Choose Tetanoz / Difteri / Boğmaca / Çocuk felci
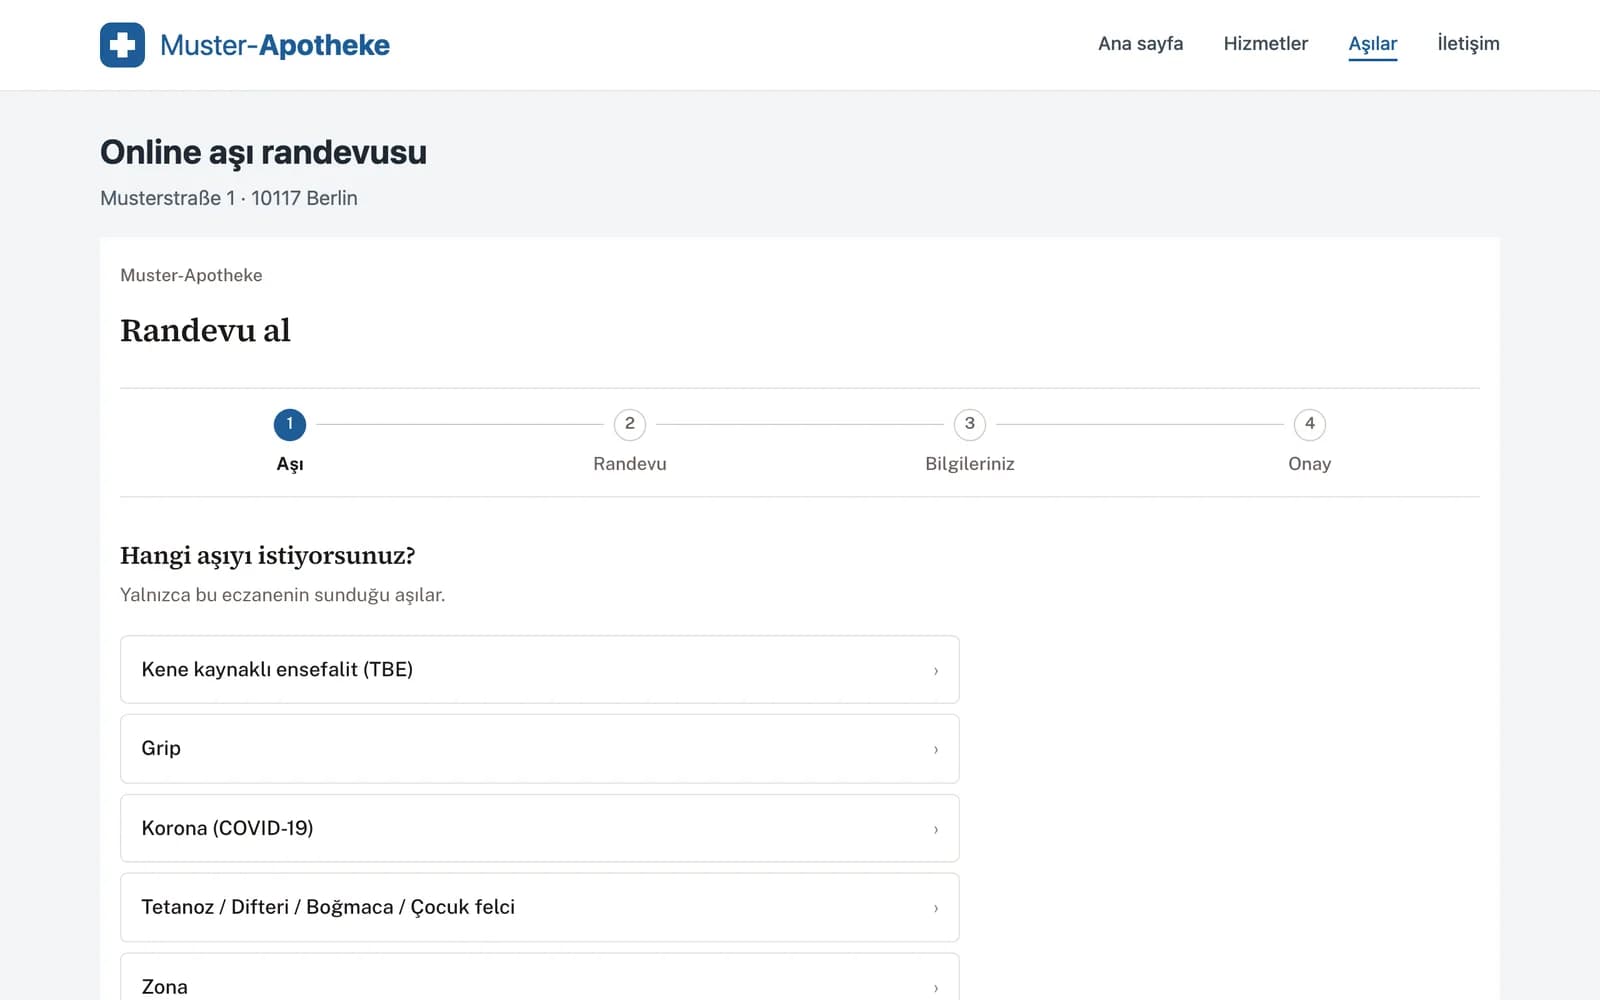Screen dimensions: 1600x1000 [540, 907]
